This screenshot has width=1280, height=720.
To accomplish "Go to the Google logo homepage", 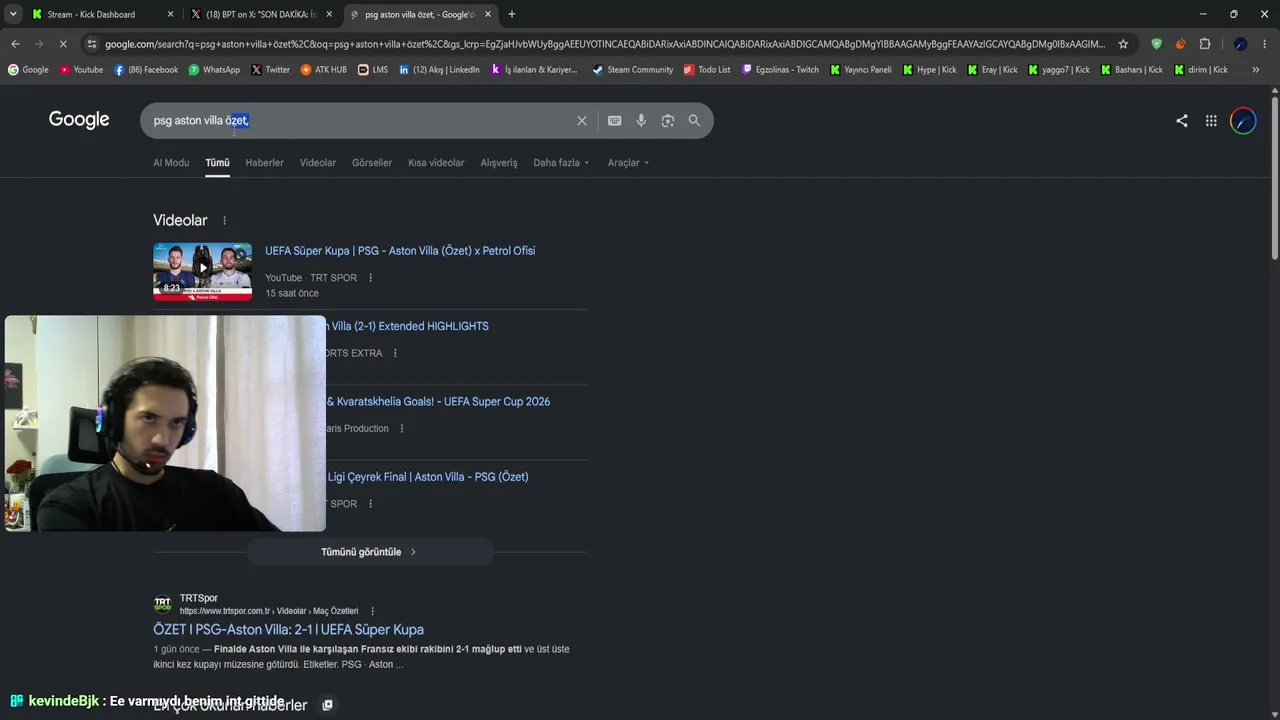I will click(x=79, y=120).
